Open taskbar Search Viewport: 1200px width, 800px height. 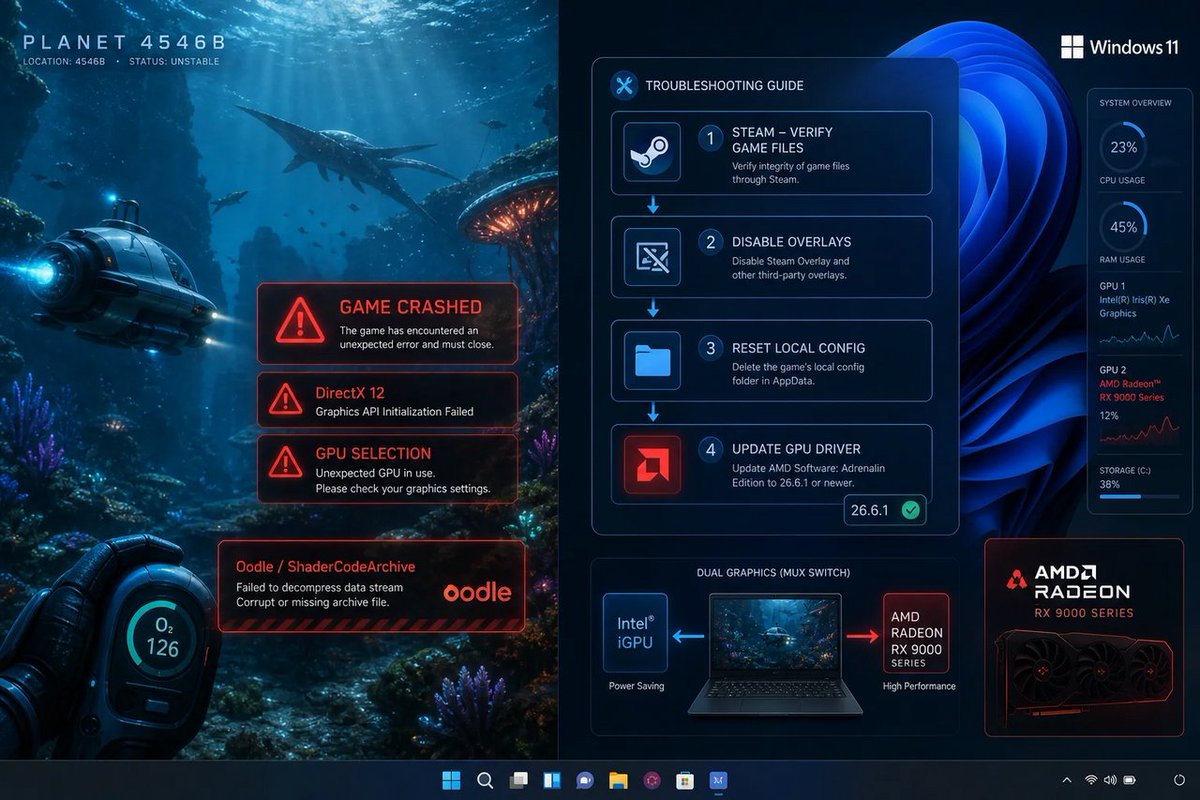[x=485, y=780]
